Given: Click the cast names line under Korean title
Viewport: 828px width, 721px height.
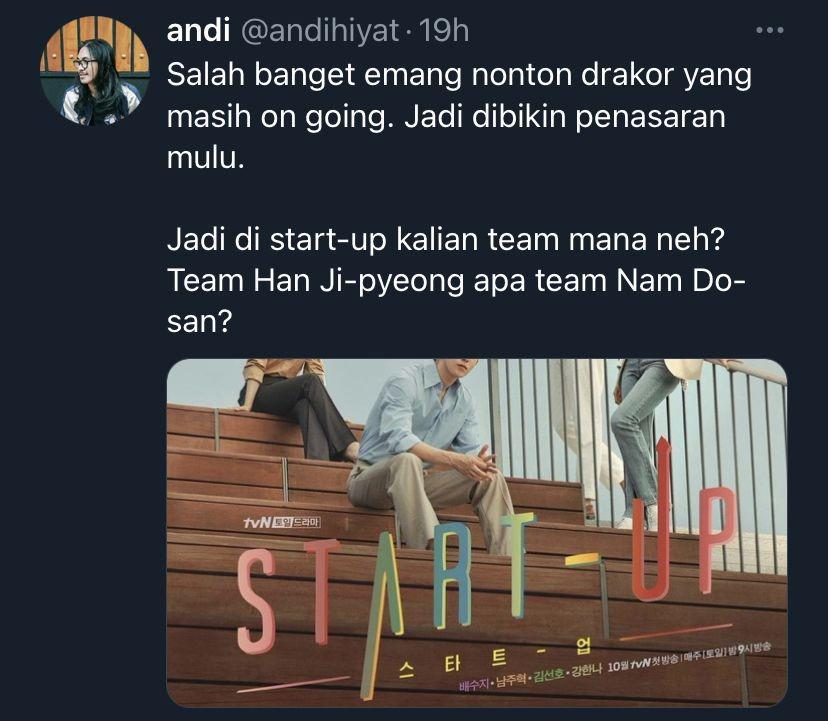Looking at the screenshot, I should [530, 678].
